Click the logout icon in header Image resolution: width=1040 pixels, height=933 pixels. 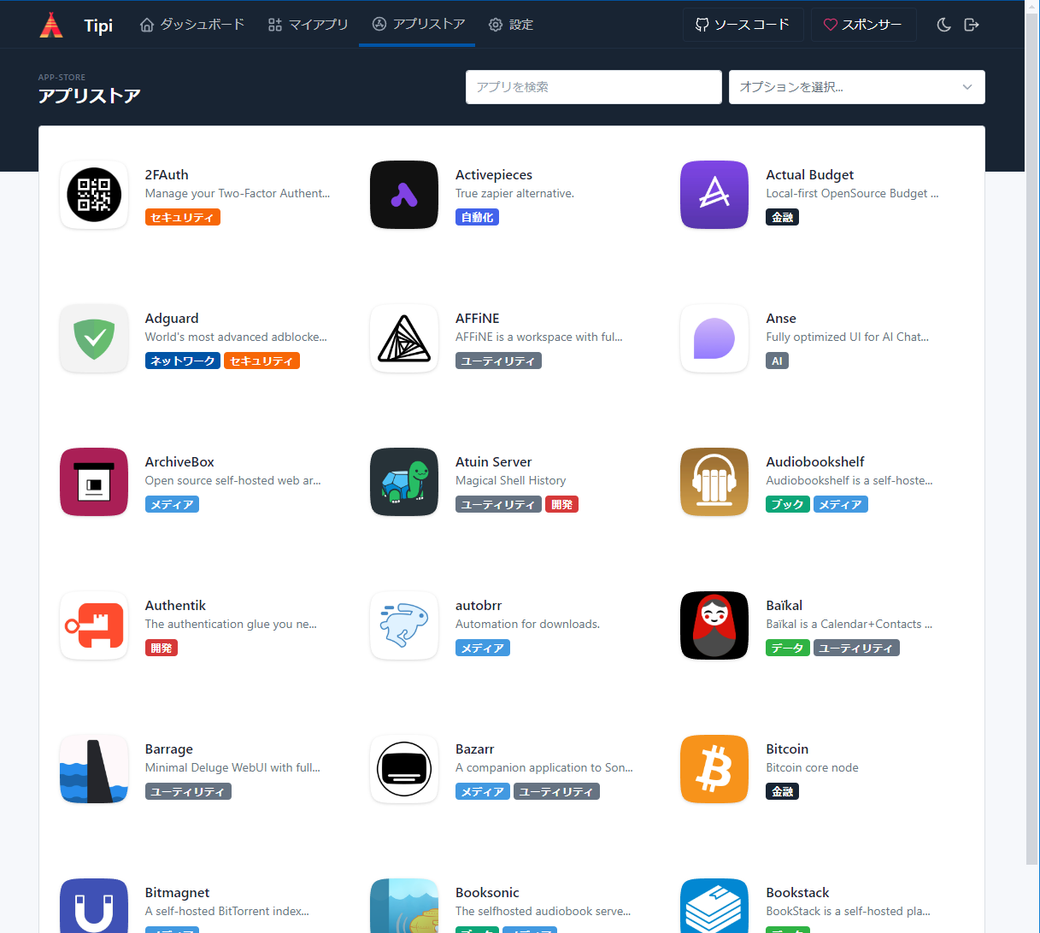coord(971,25)
